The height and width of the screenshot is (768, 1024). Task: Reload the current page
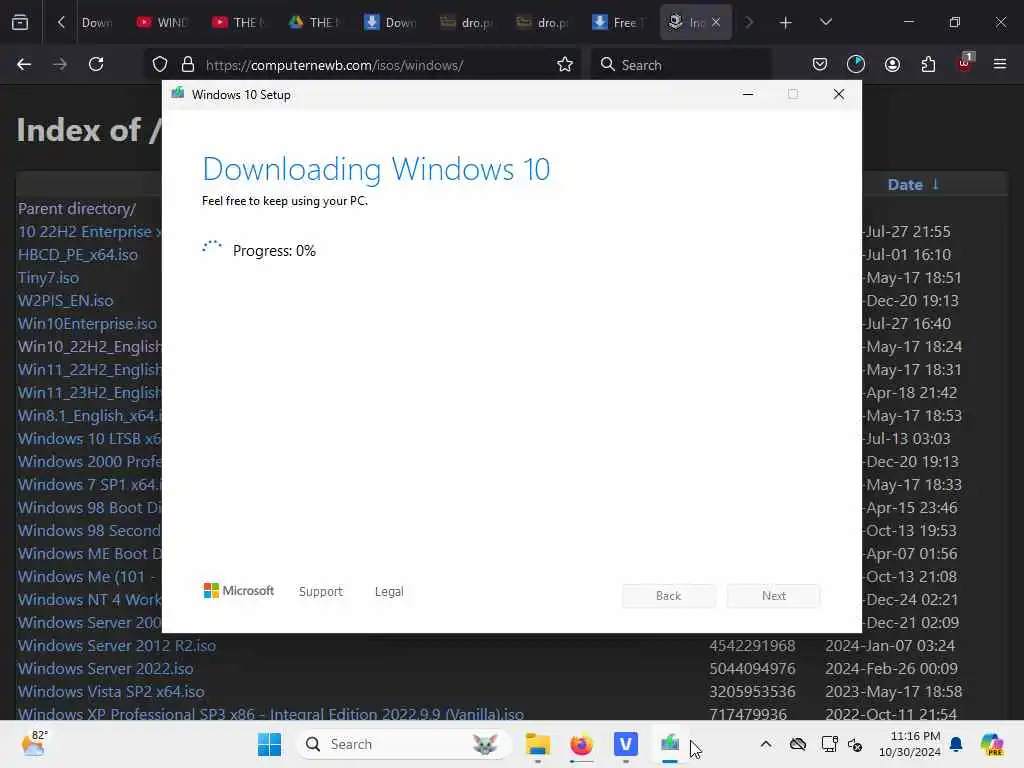(97, 65)
